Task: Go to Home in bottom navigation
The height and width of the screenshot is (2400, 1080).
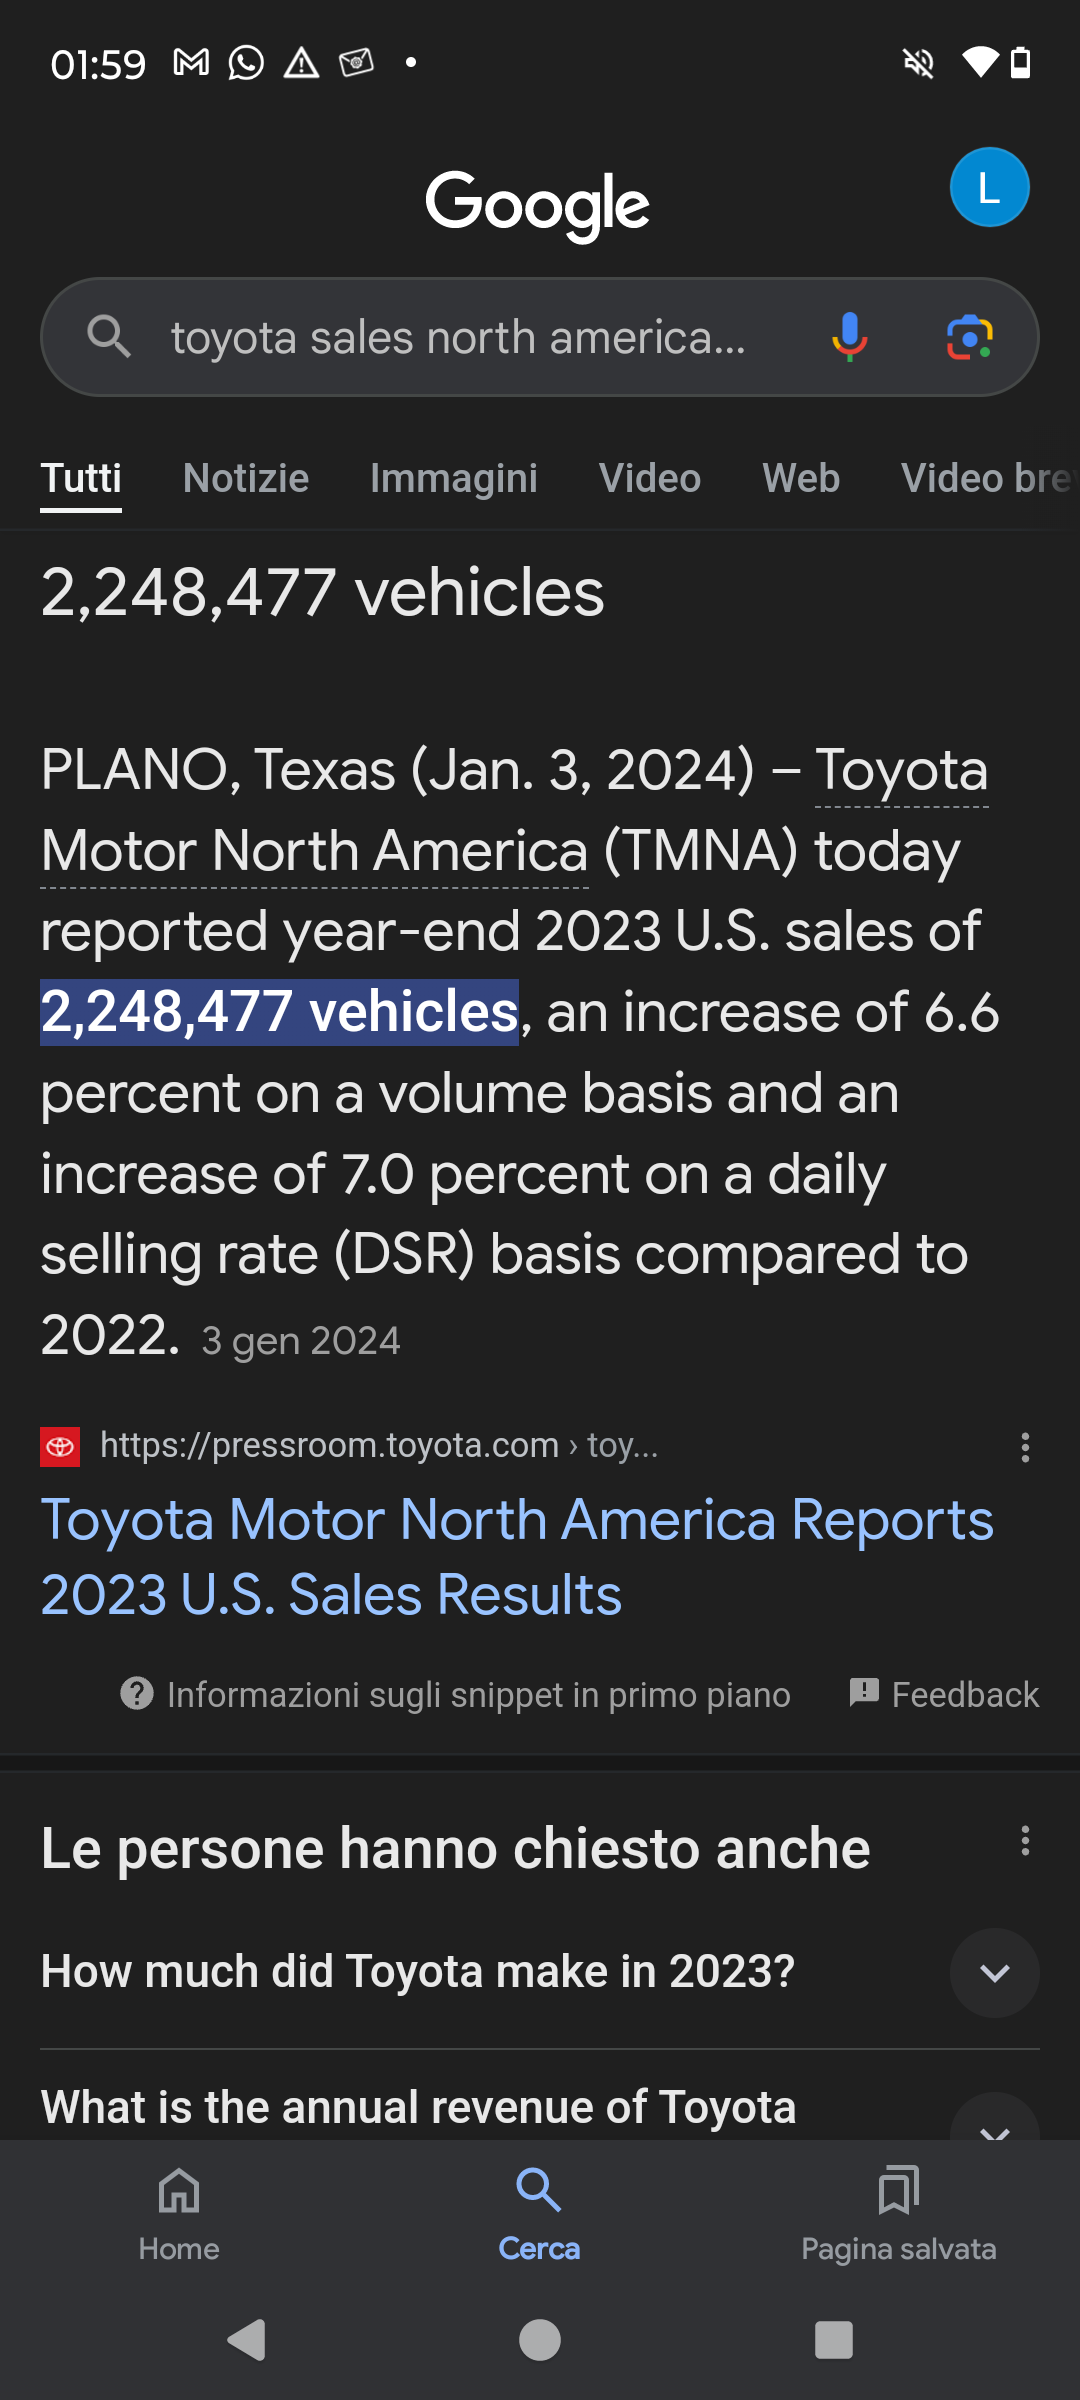Action: [x=179, y=2214]
